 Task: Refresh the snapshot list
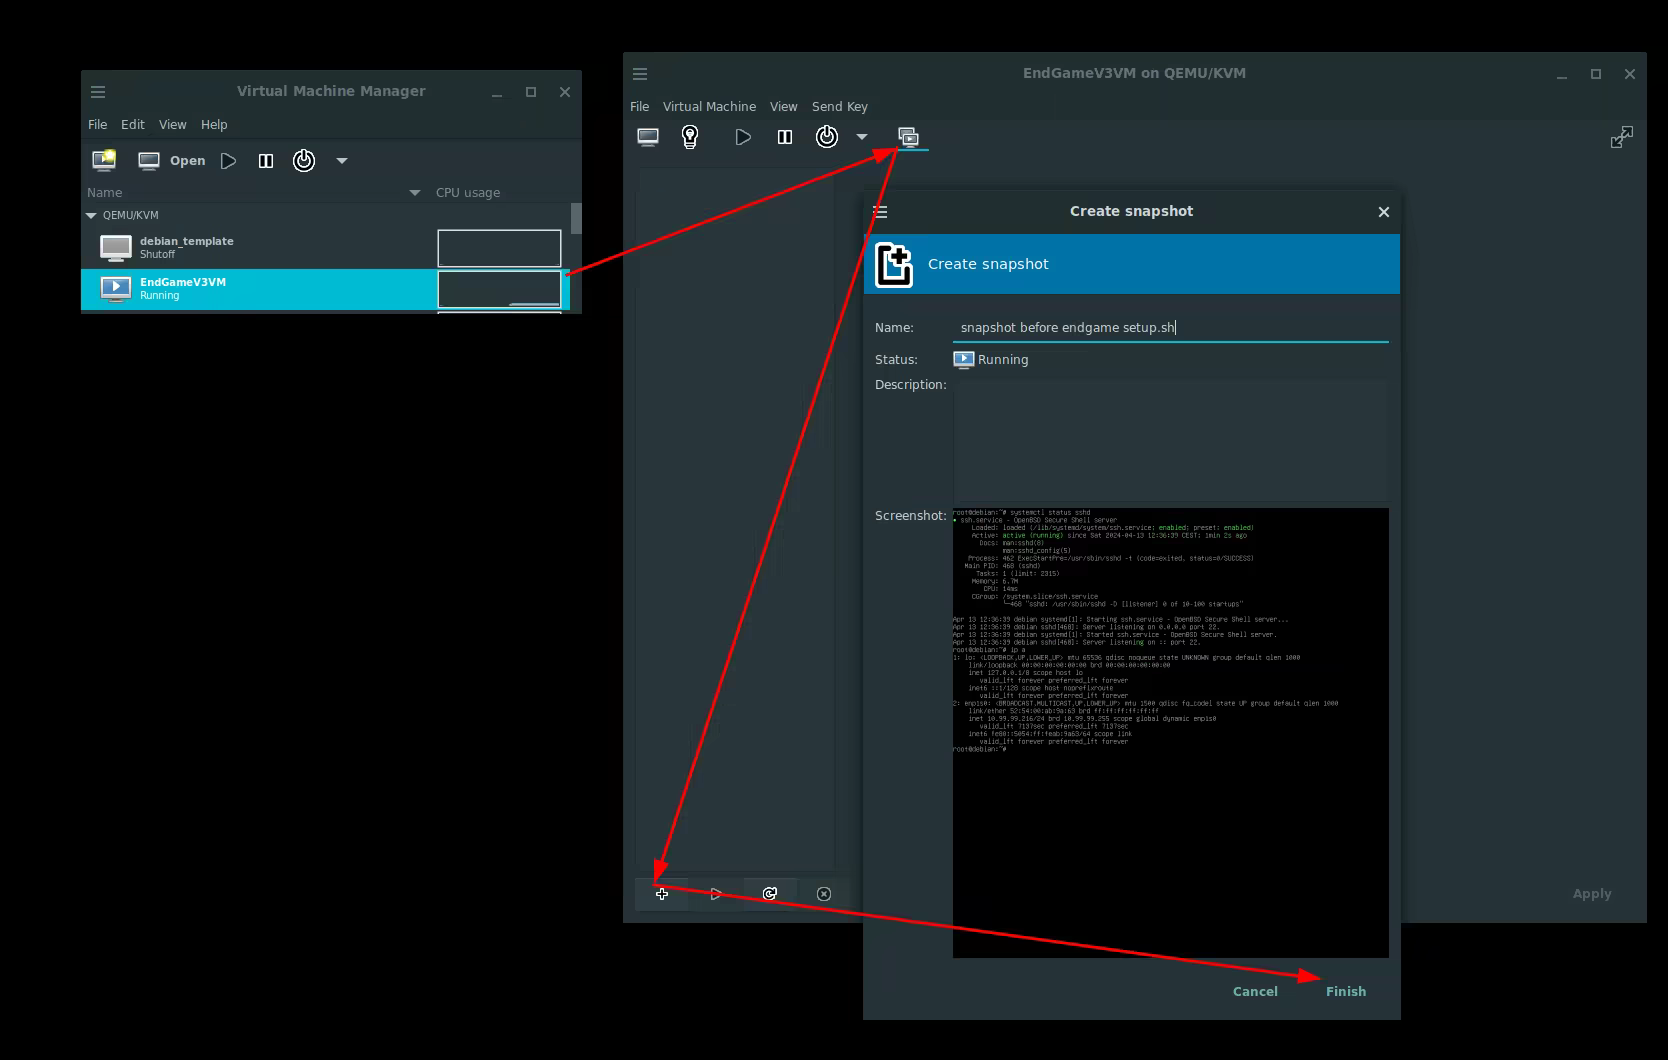(x=770, y=894)
